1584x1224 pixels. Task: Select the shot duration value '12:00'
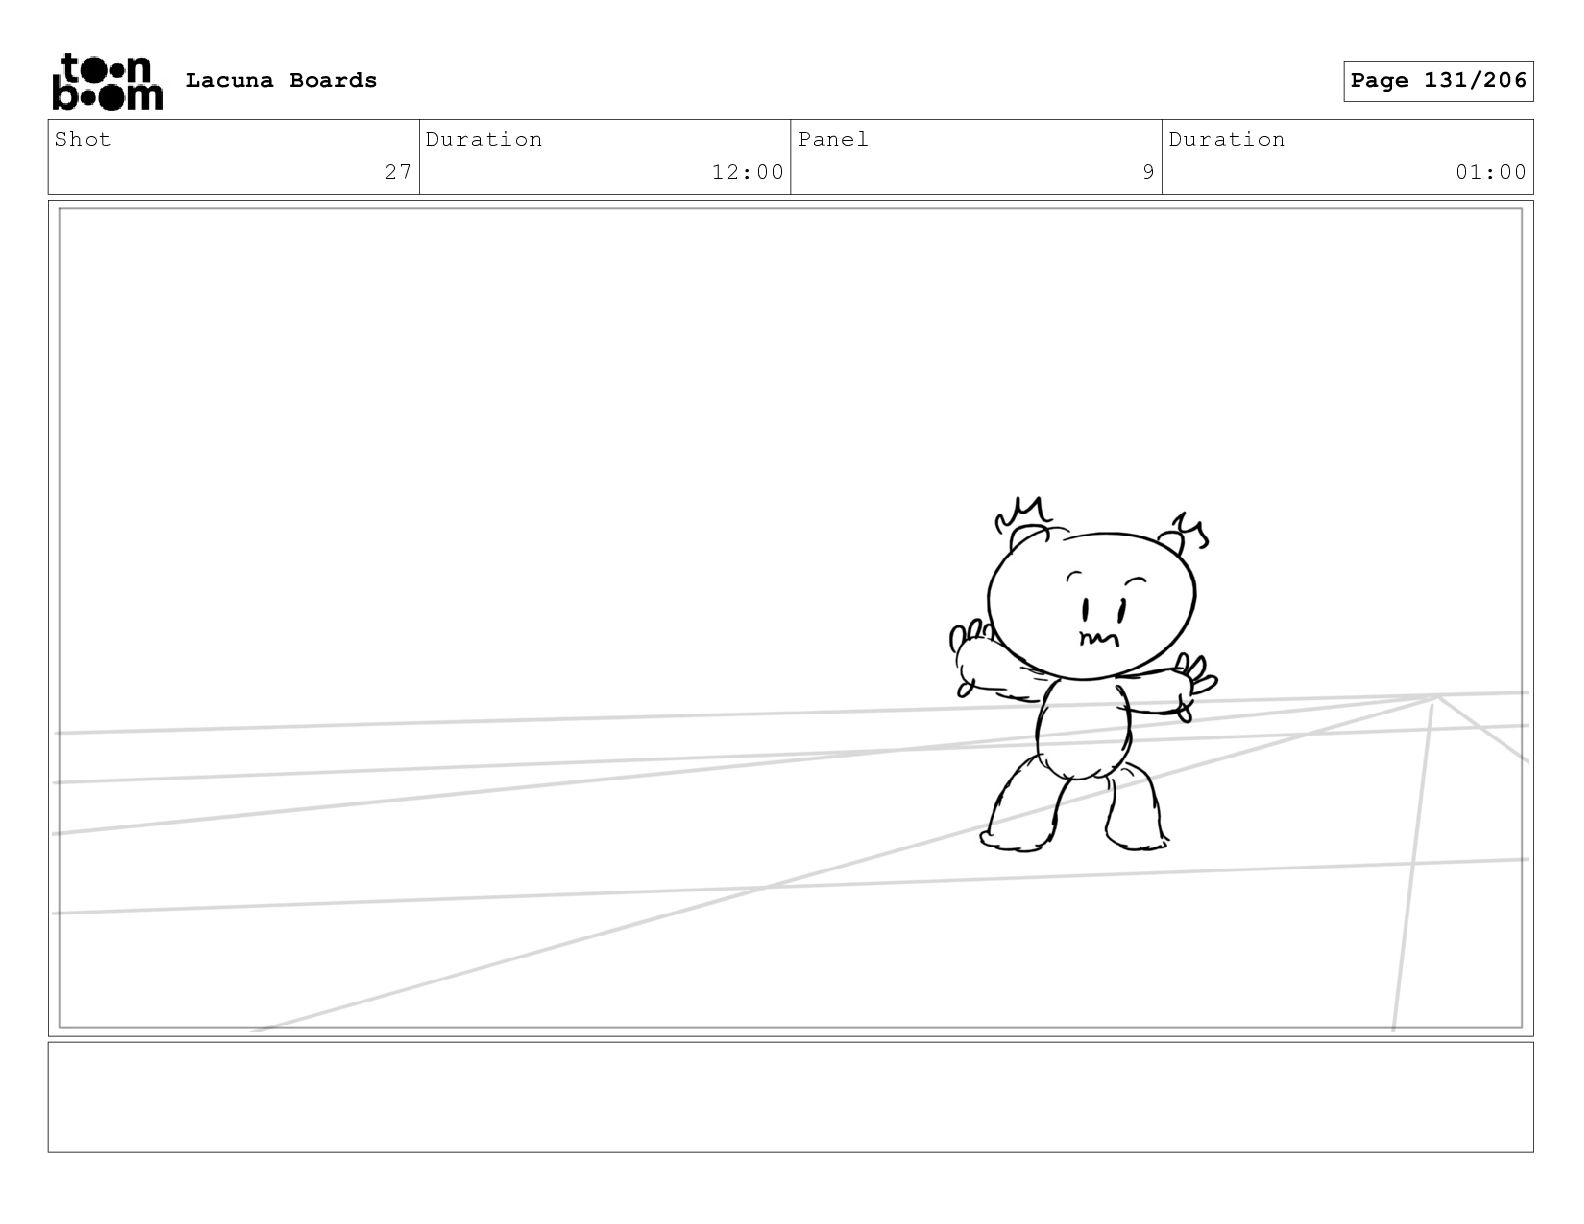coord(747,172)
